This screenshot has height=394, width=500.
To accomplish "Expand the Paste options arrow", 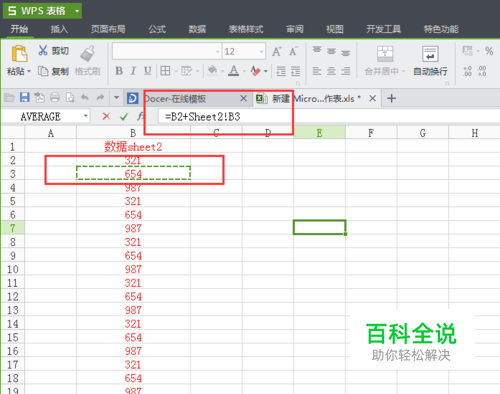I will tap(29, 71).
